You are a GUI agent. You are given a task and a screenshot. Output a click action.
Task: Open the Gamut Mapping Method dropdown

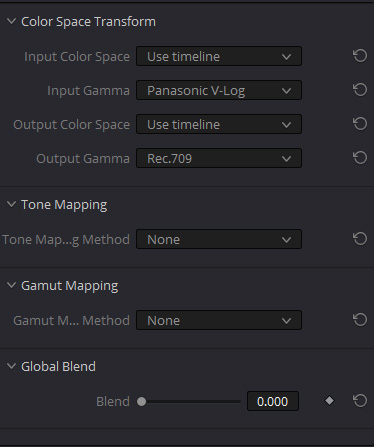coord(219,320)
